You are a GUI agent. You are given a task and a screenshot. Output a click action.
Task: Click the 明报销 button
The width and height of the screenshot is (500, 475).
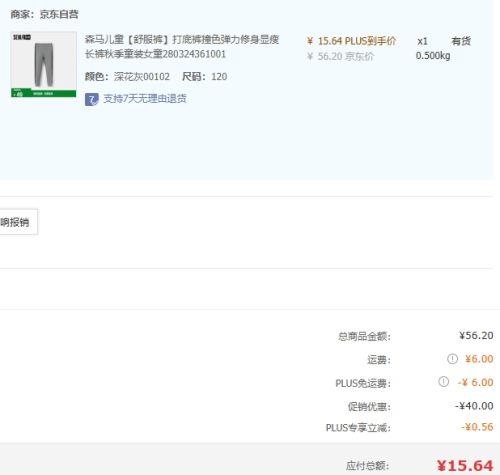point(18,222)
